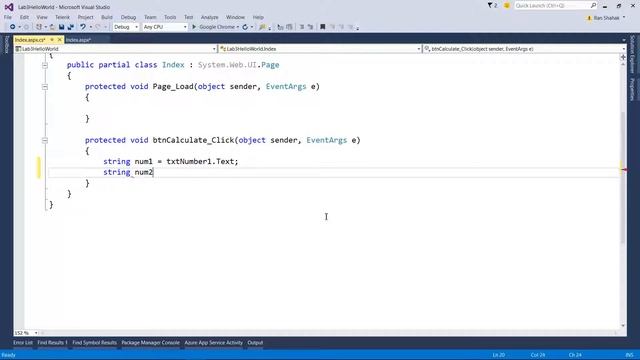640x360 pixels.
Task: Open the notifications flag icon
Action: [x=491, y=6]
